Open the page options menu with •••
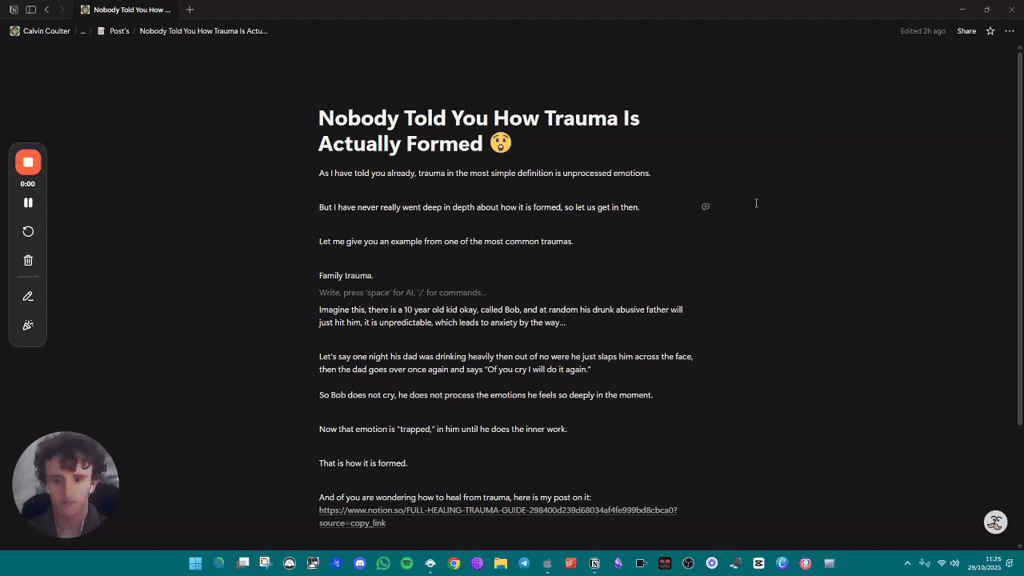The height and width of the screenshot is (576, 1024). coord(1009,31)
